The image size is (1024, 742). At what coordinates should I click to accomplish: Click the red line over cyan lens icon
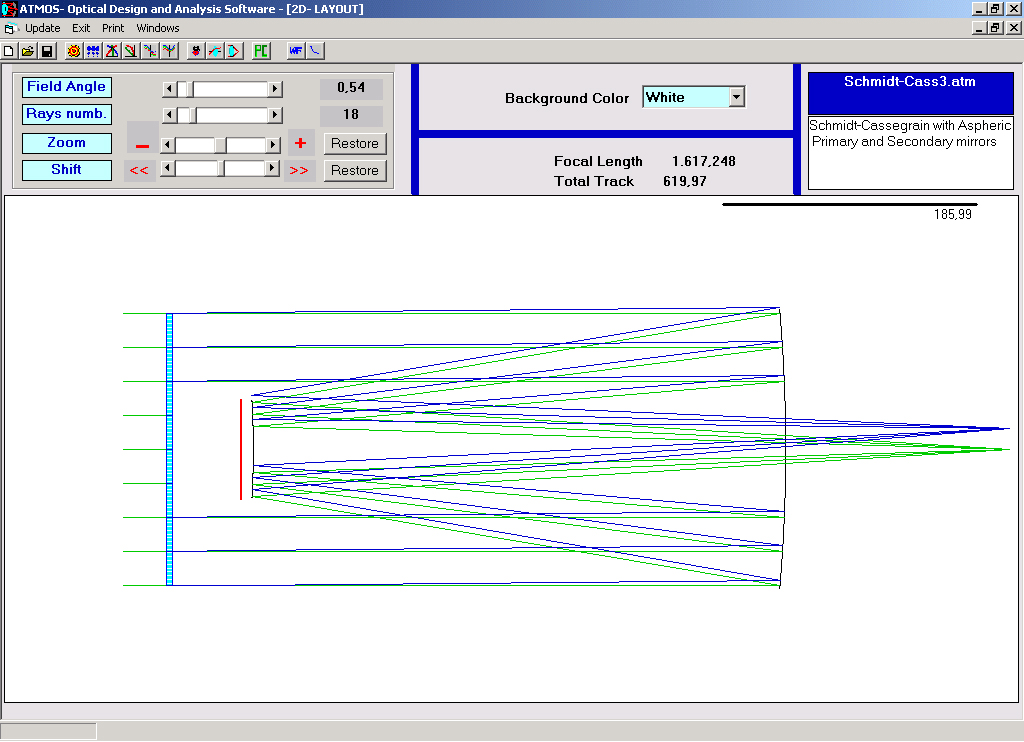[215, 51]
